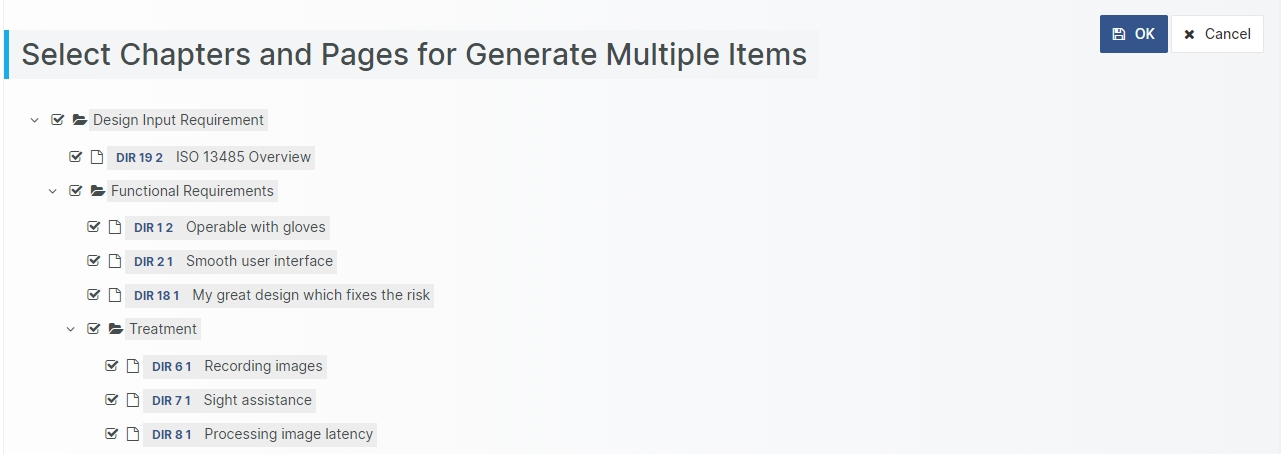
Task: Collapse the Functional Requirements chapter
Action: point(53,191)
